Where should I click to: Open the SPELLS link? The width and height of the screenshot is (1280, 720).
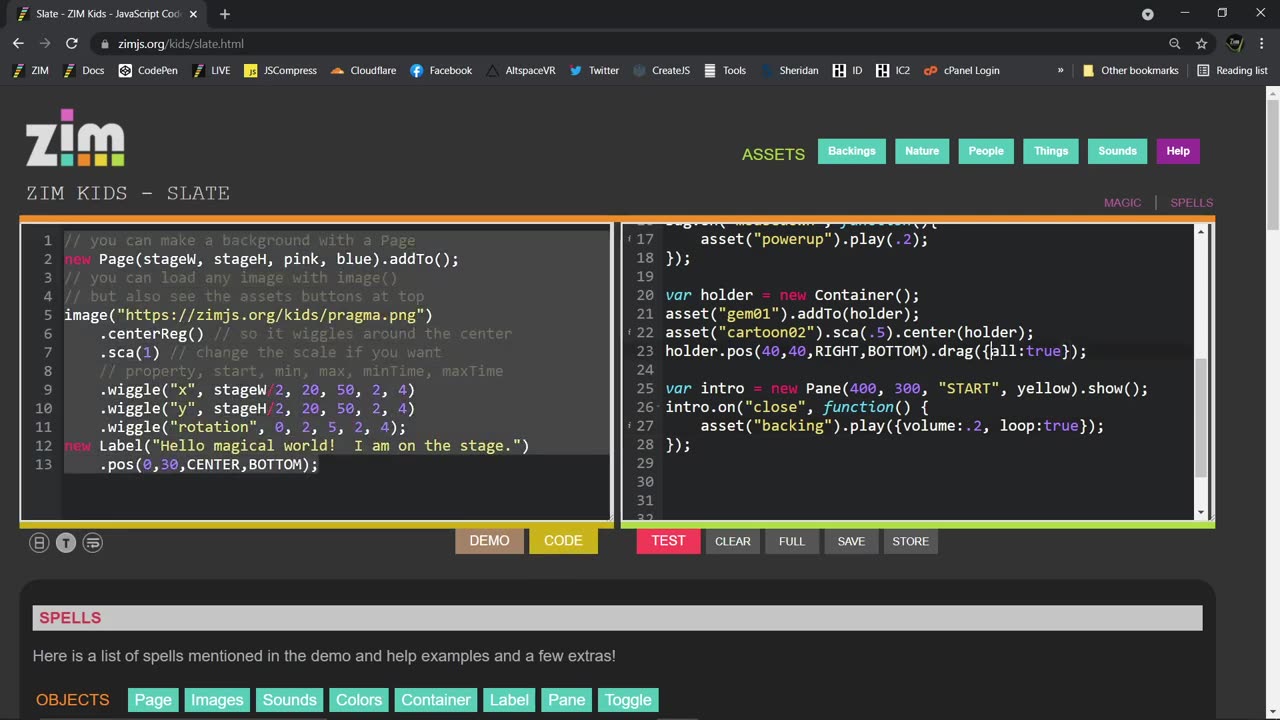click(1191, 202)
